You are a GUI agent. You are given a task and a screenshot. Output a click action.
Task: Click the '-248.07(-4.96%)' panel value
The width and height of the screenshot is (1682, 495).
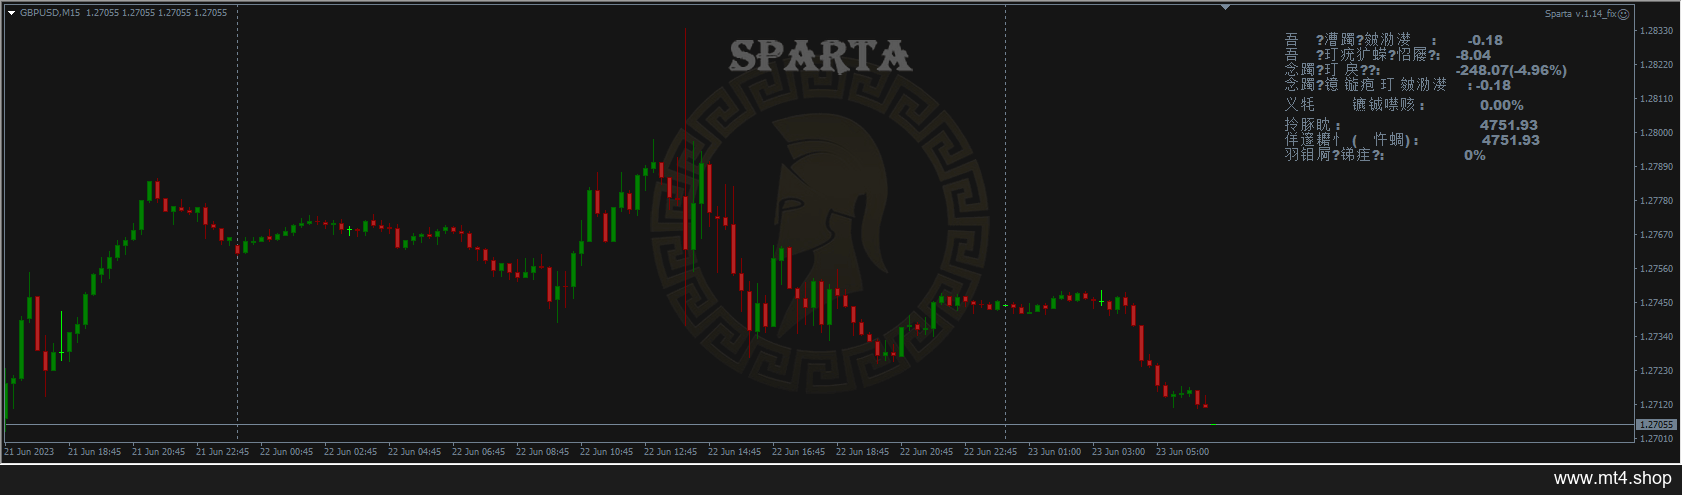click(1511, 70)
